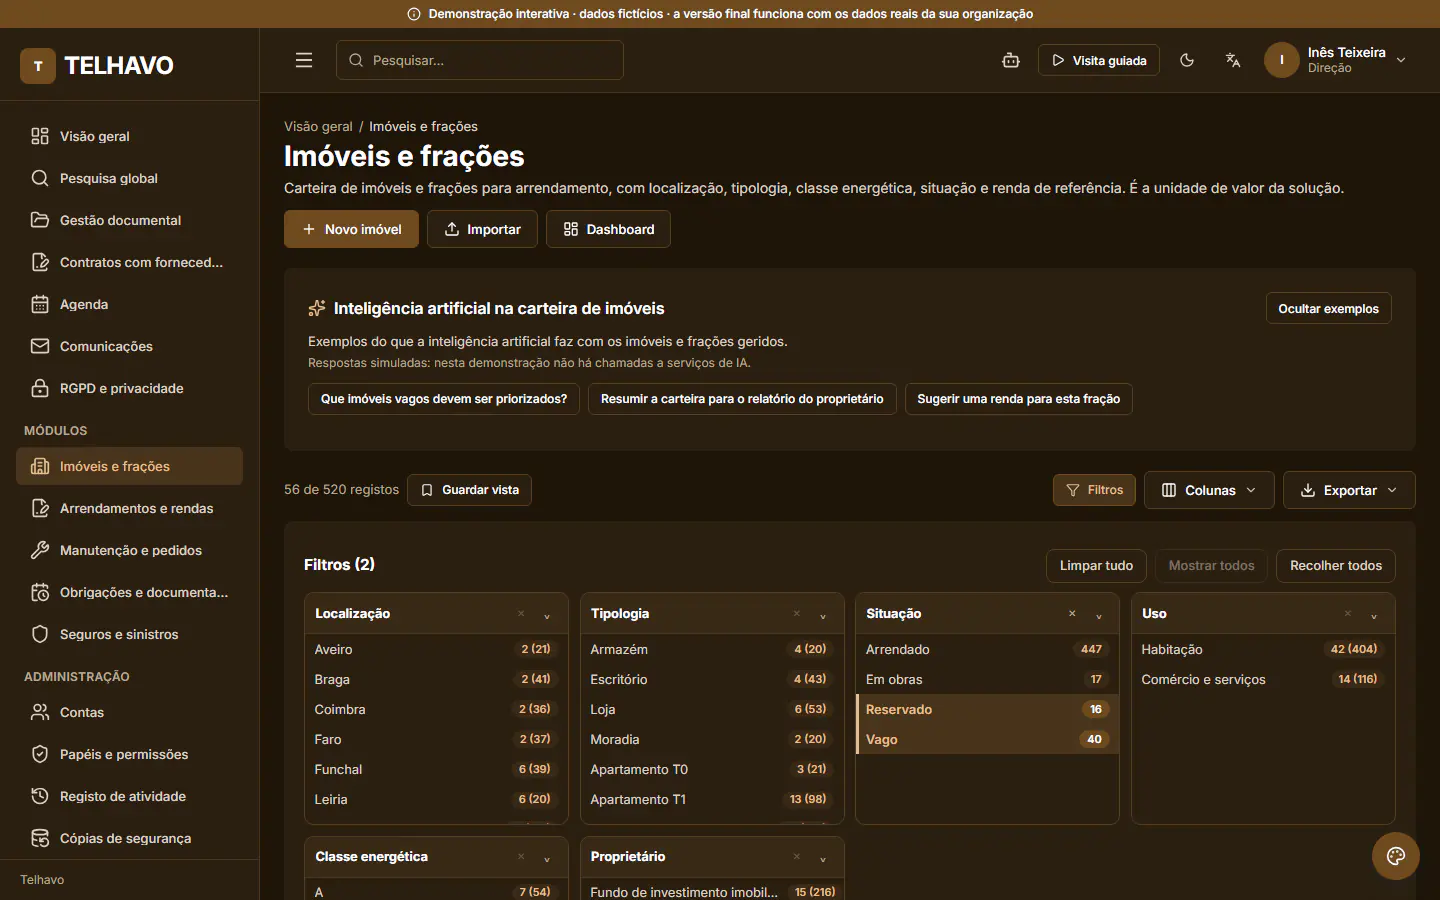Image resolution: width=1440 pixels, height=900 pixels.
Task: Click Limpar tudo filters button
Action: (x=1096, y=566)
